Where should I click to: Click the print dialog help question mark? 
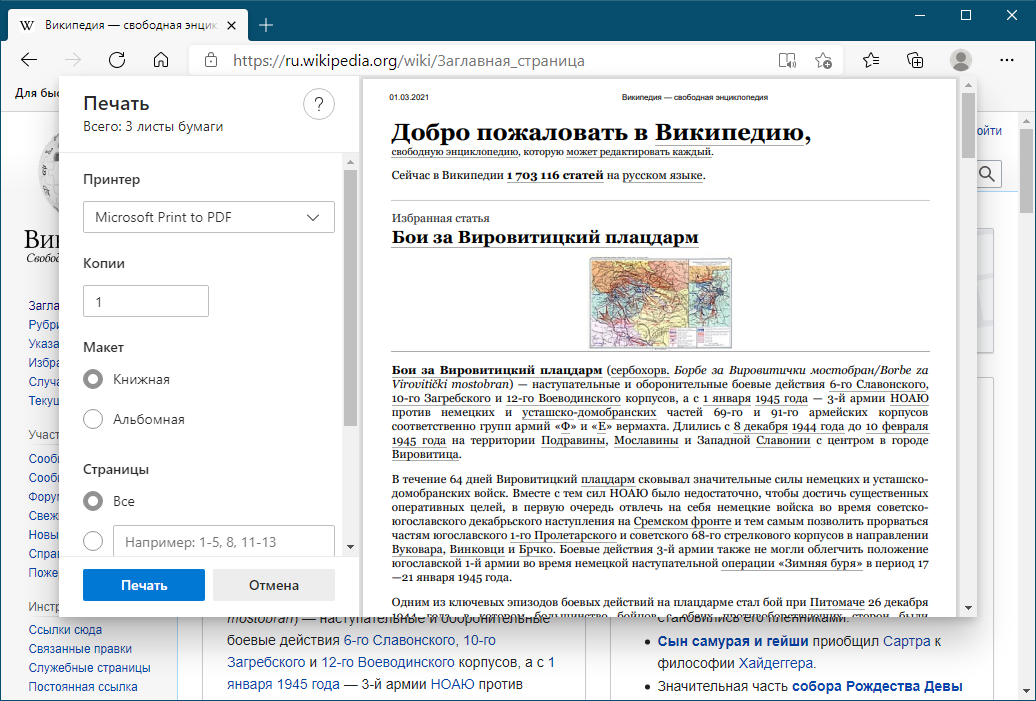pos(318,104)
